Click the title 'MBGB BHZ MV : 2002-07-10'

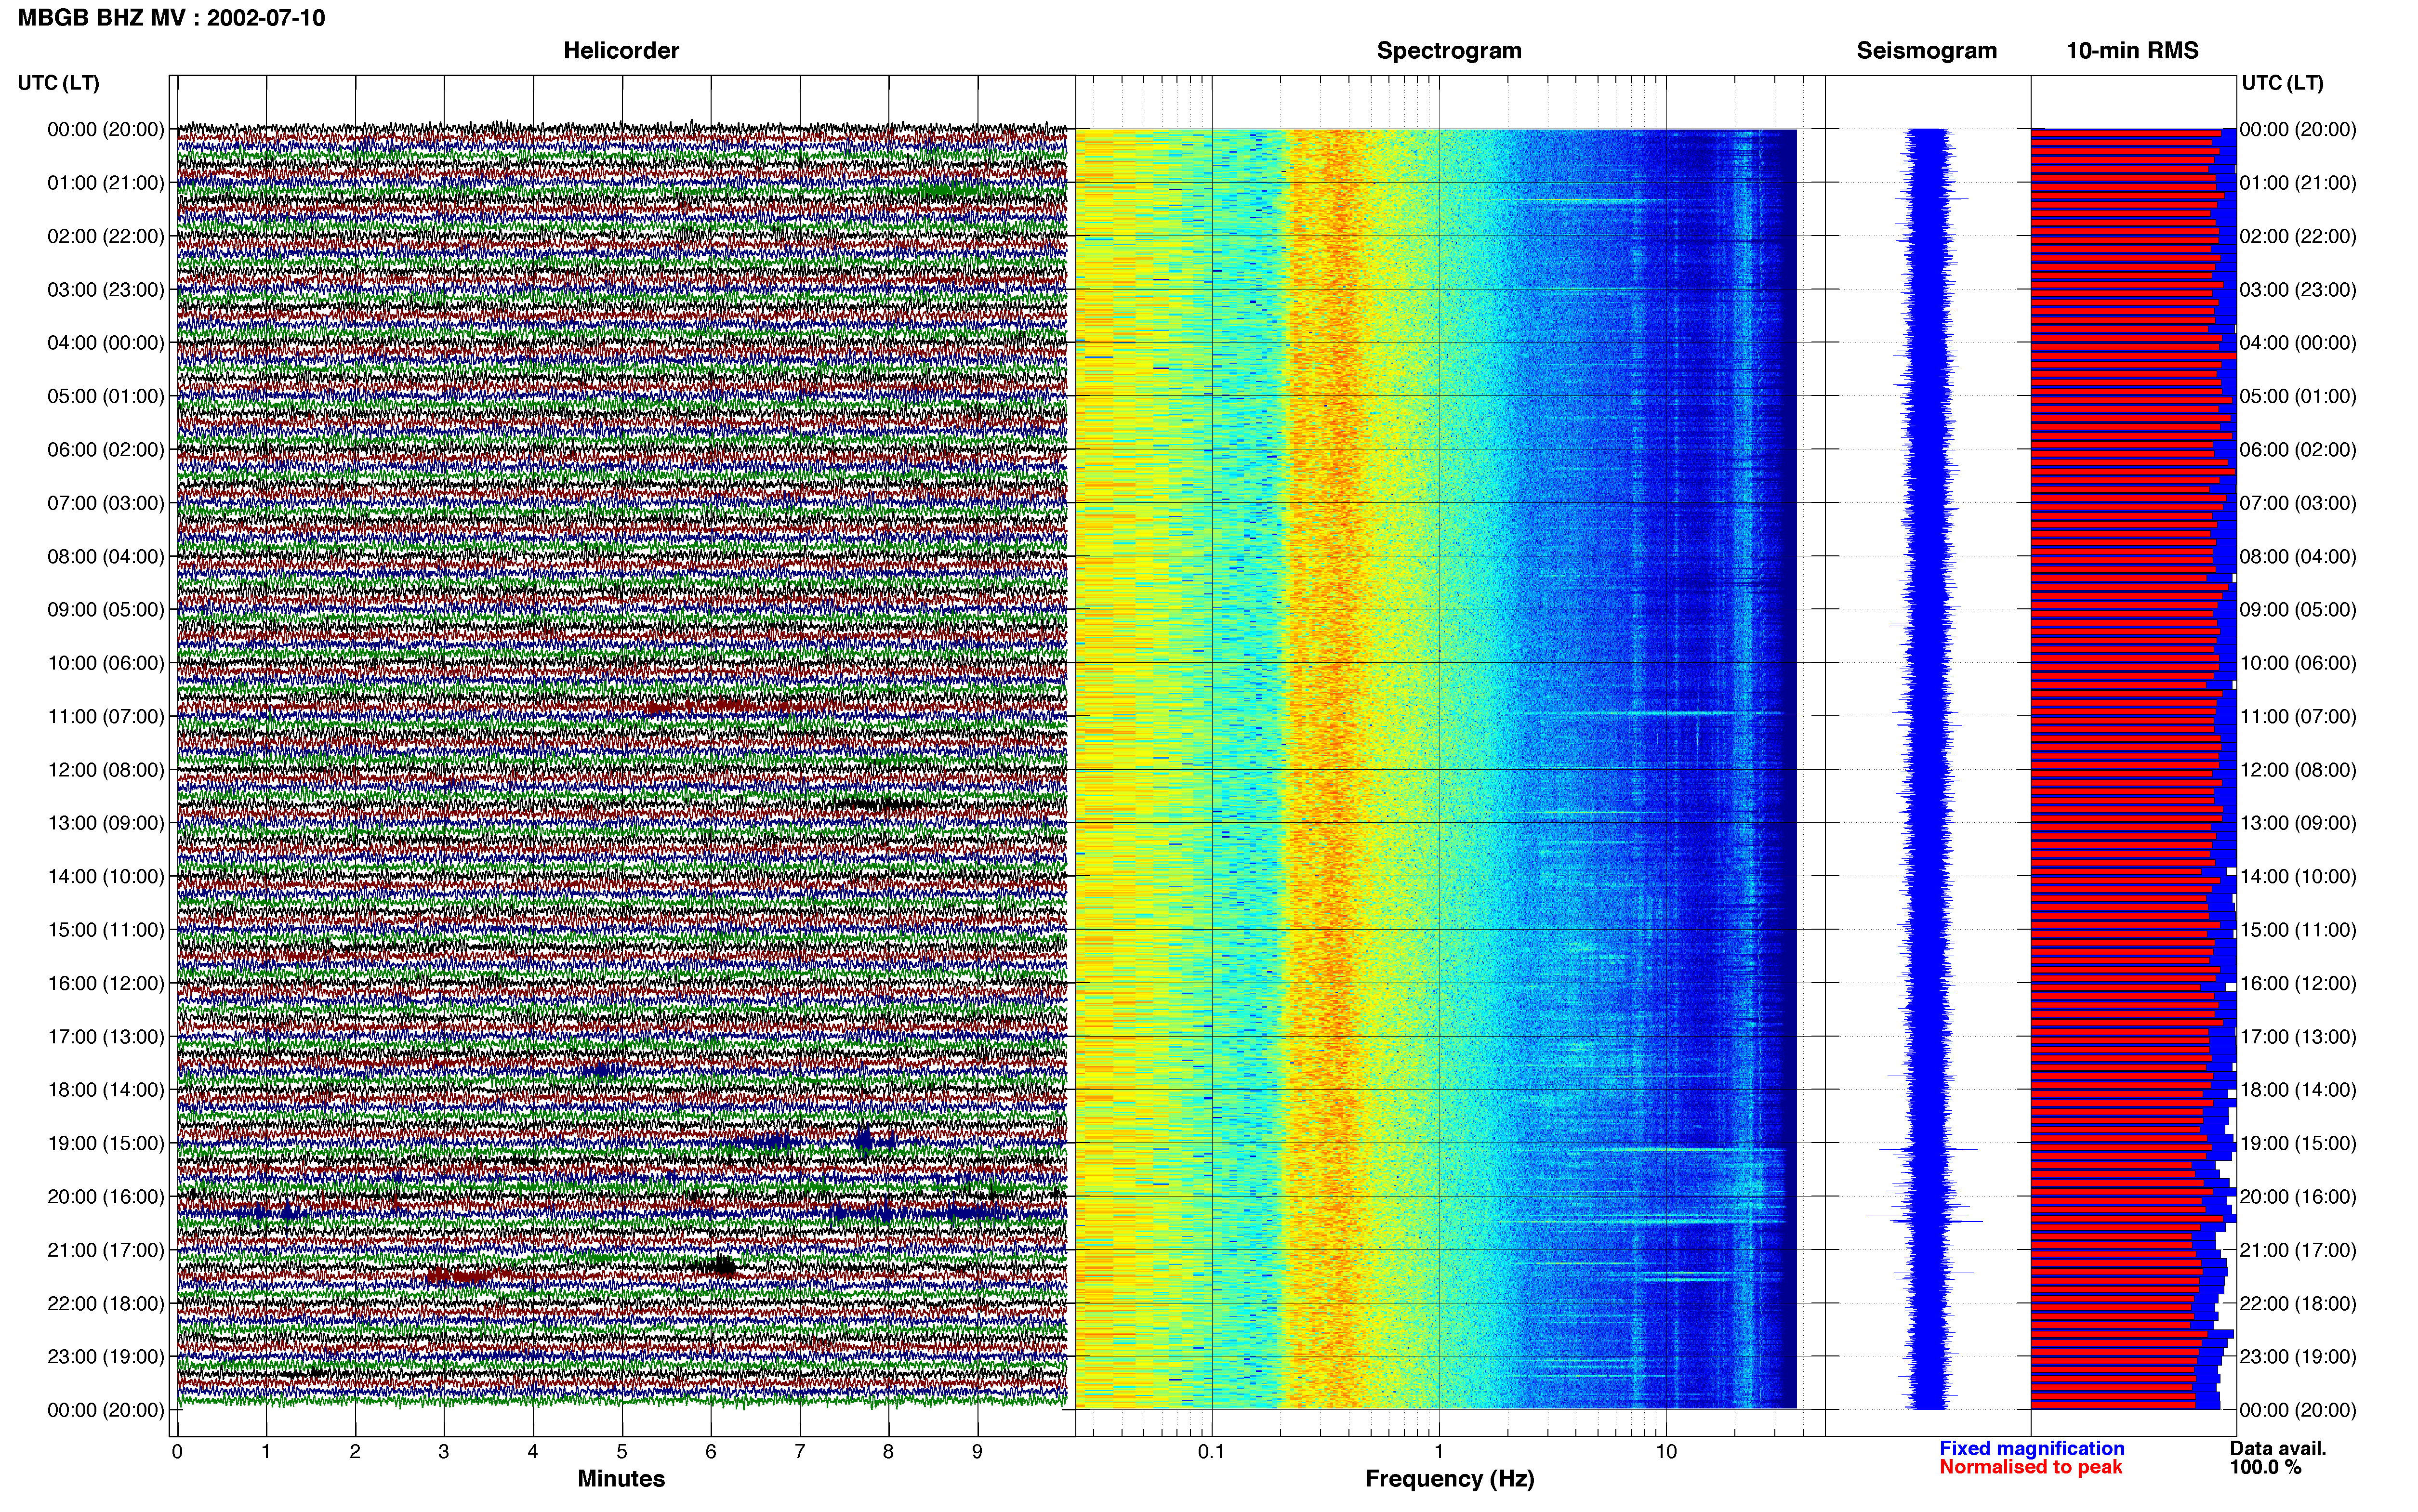pyautogui.click(x=171, y=18)
